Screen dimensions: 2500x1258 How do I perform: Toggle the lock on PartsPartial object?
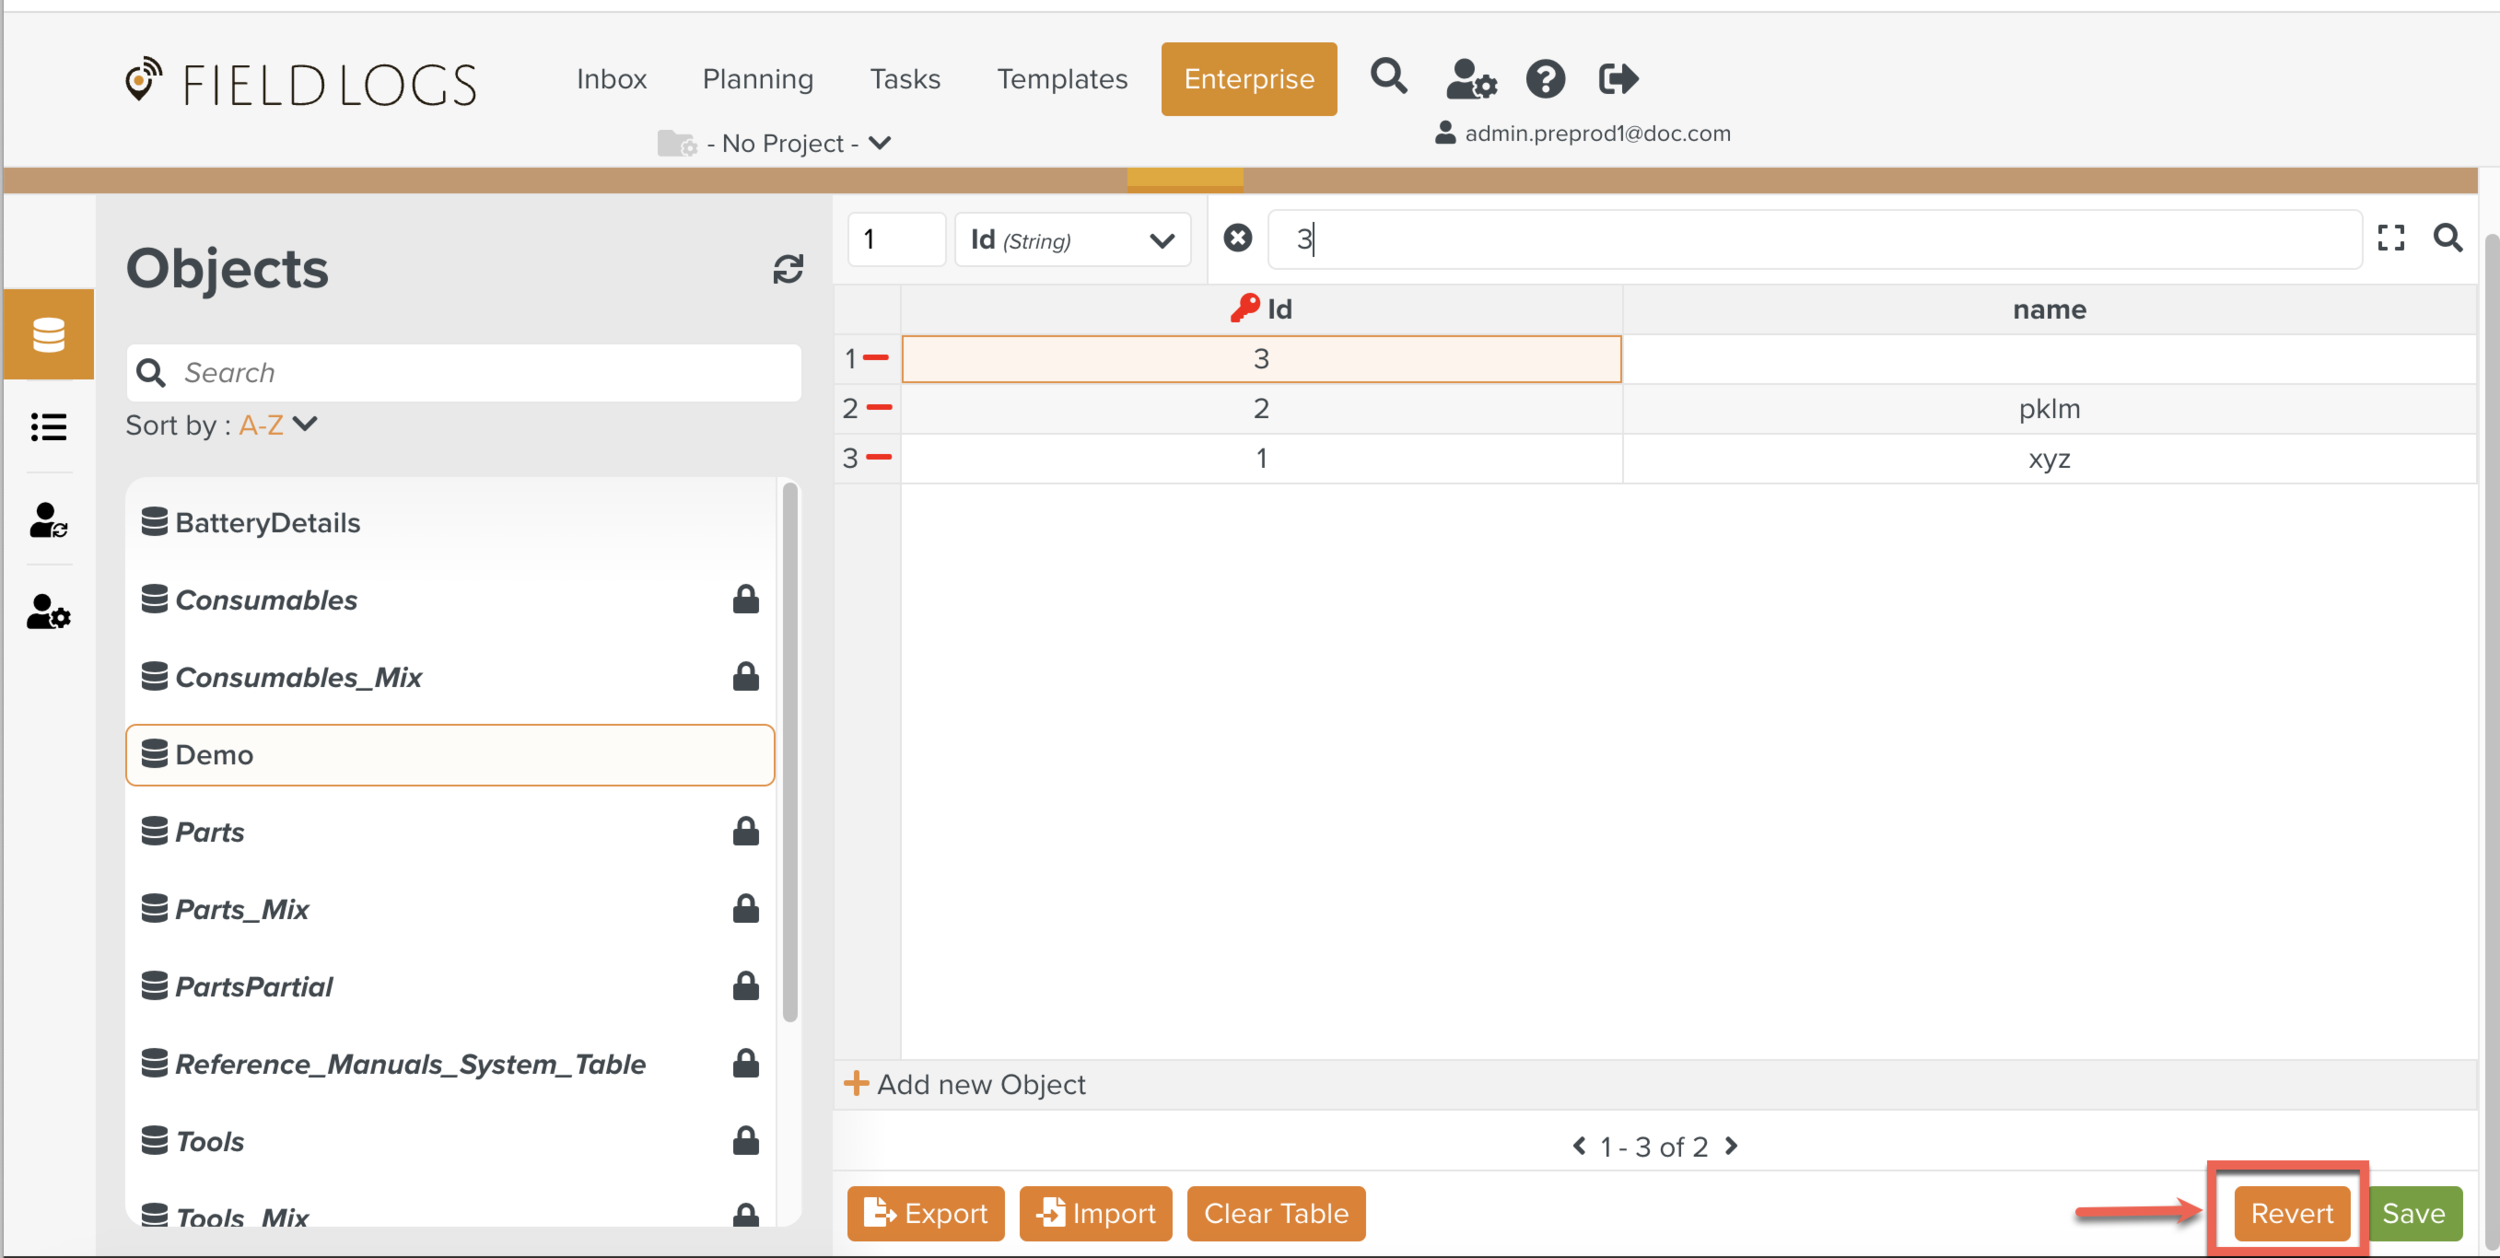745,986
